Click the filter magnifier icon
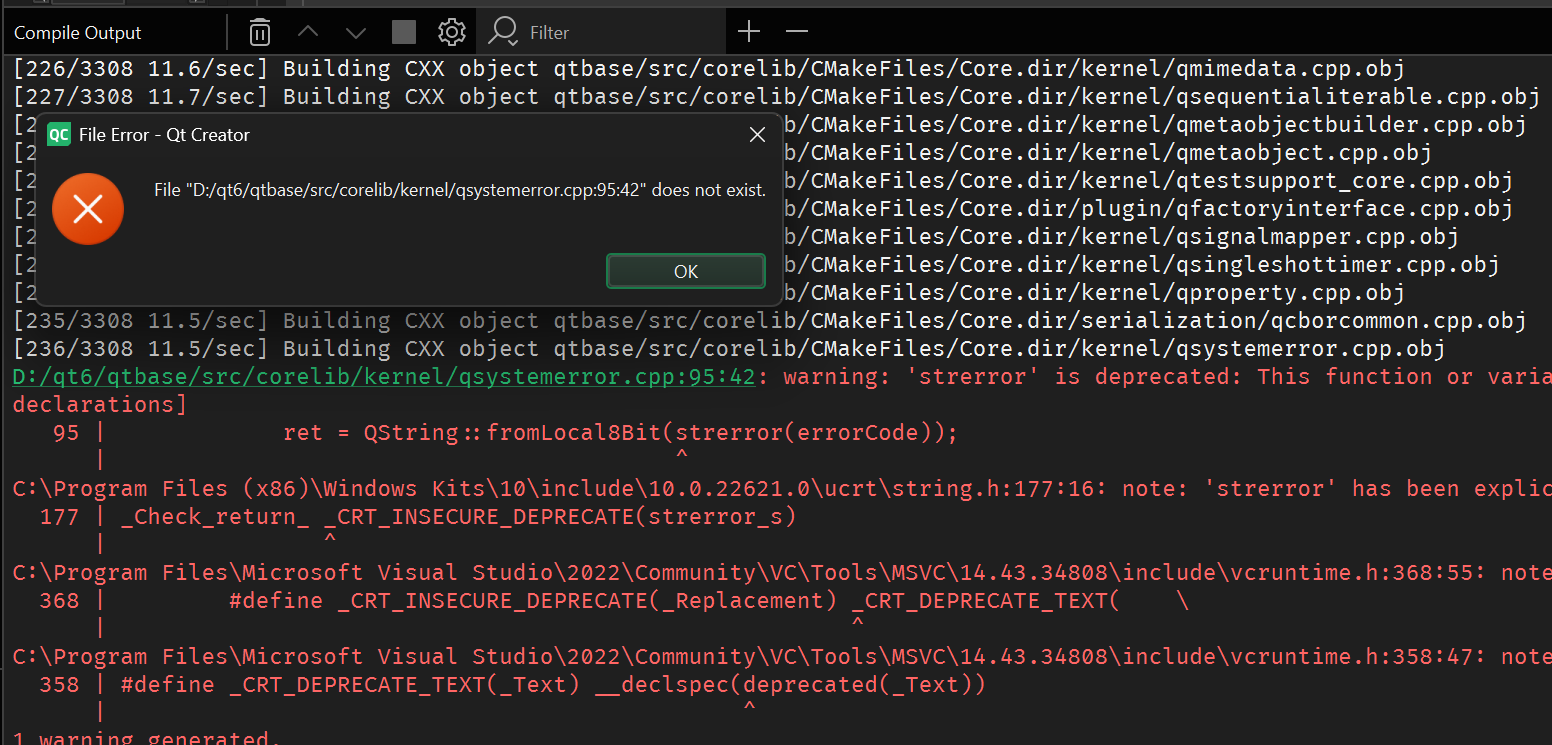 502,32
